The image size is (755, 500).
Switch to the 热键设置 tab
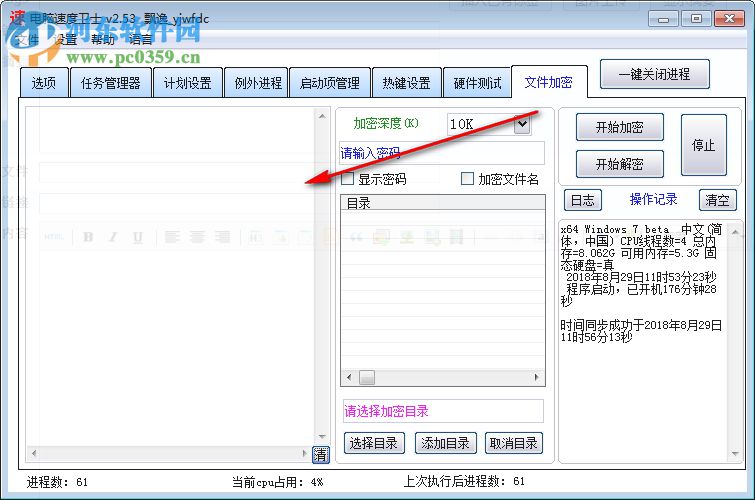(406, 83)
